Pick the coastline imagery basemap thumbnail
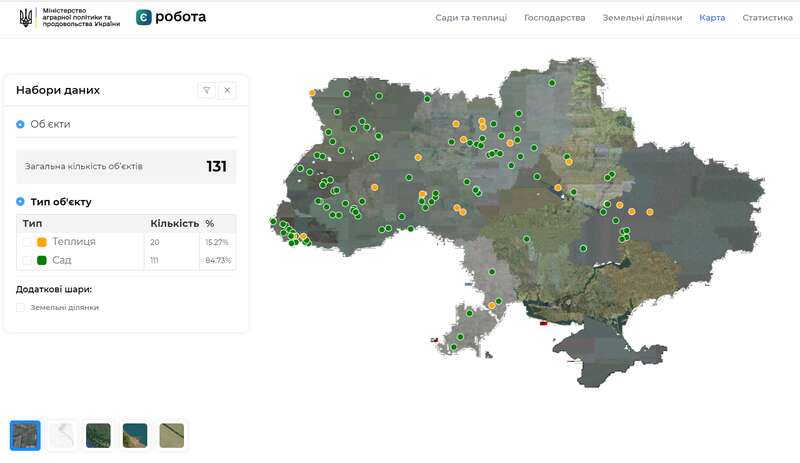Image resolution: width=800 pixels, height=463 pixels. [135, 435]
